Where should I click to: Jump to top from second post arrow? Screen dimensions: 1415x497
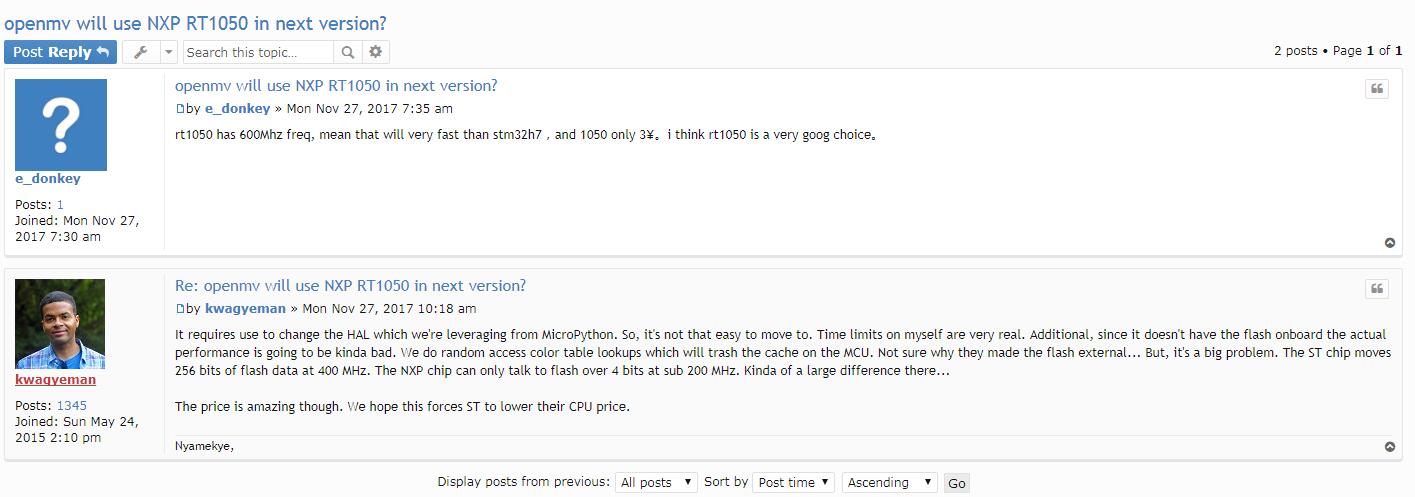point(1389,447)
